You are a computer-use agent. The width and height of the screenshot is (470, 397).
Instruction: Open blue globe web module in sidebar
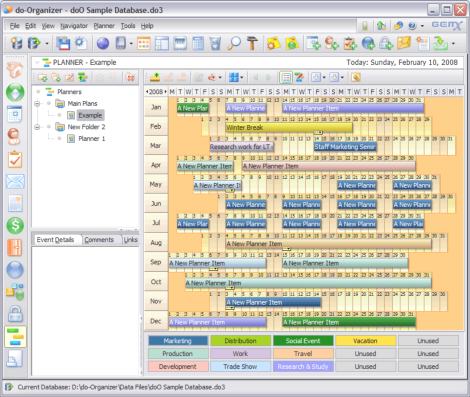pos(15,269)
